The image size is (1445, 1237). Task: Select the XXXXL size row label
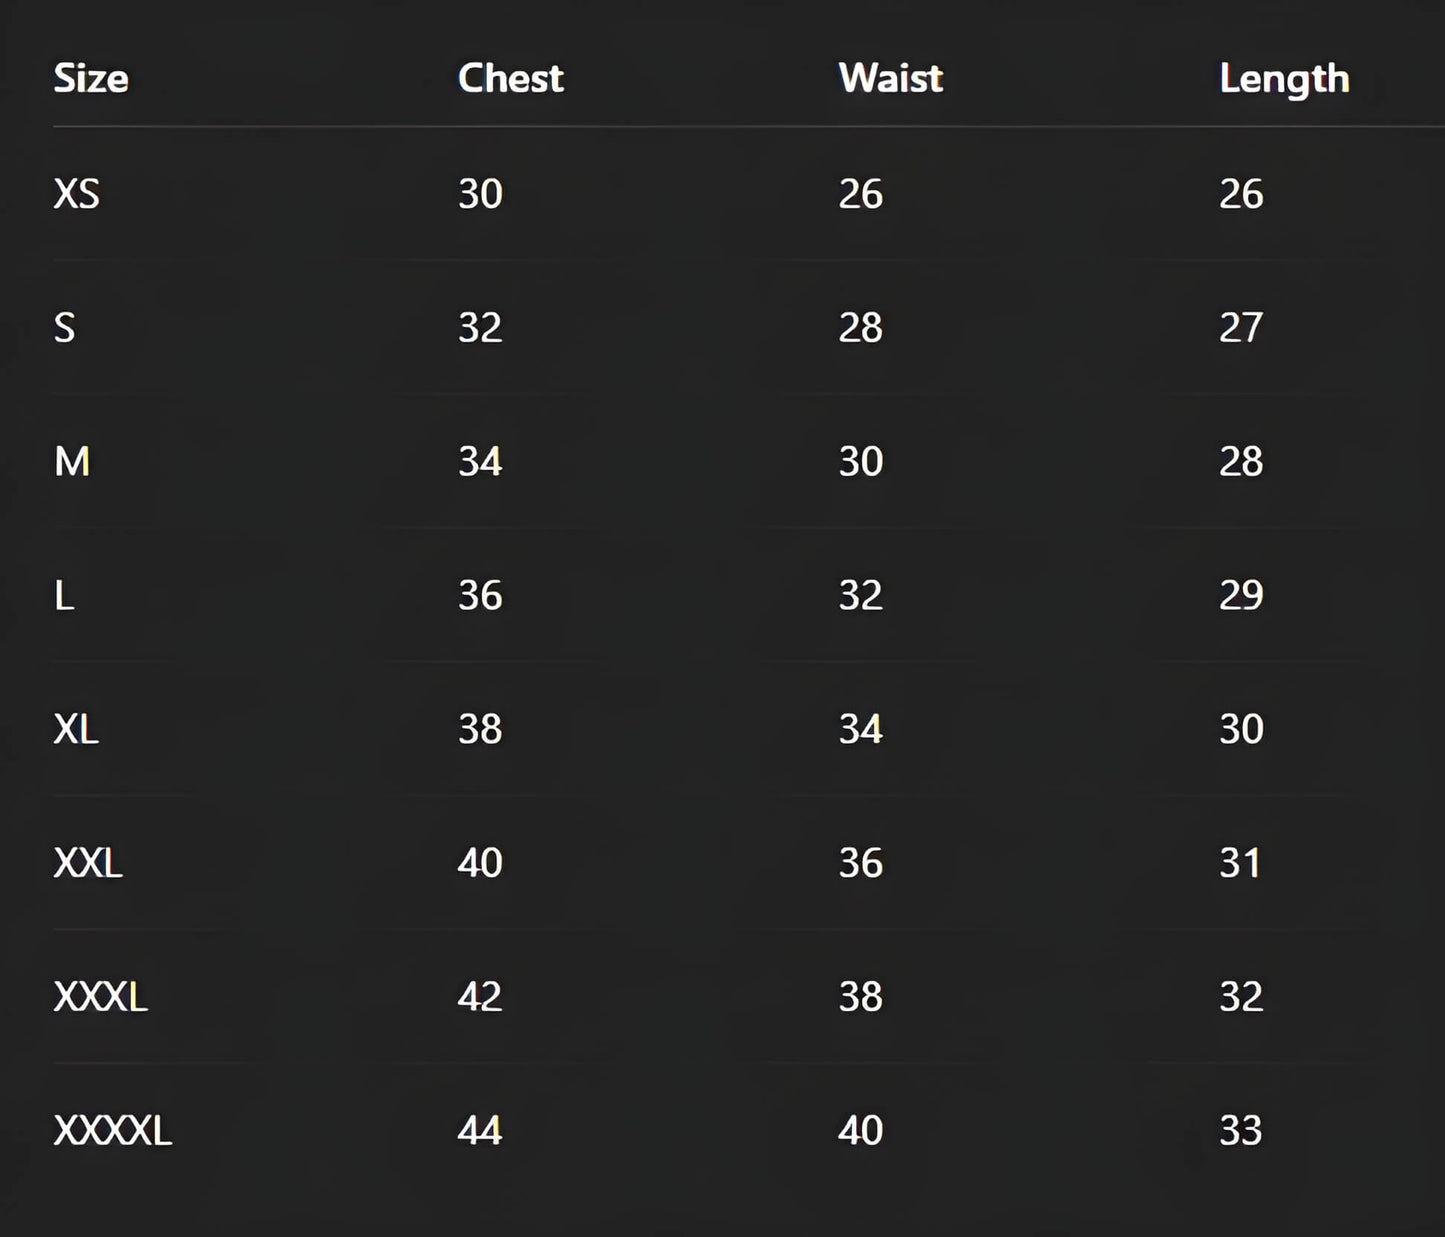[112, 1131]
